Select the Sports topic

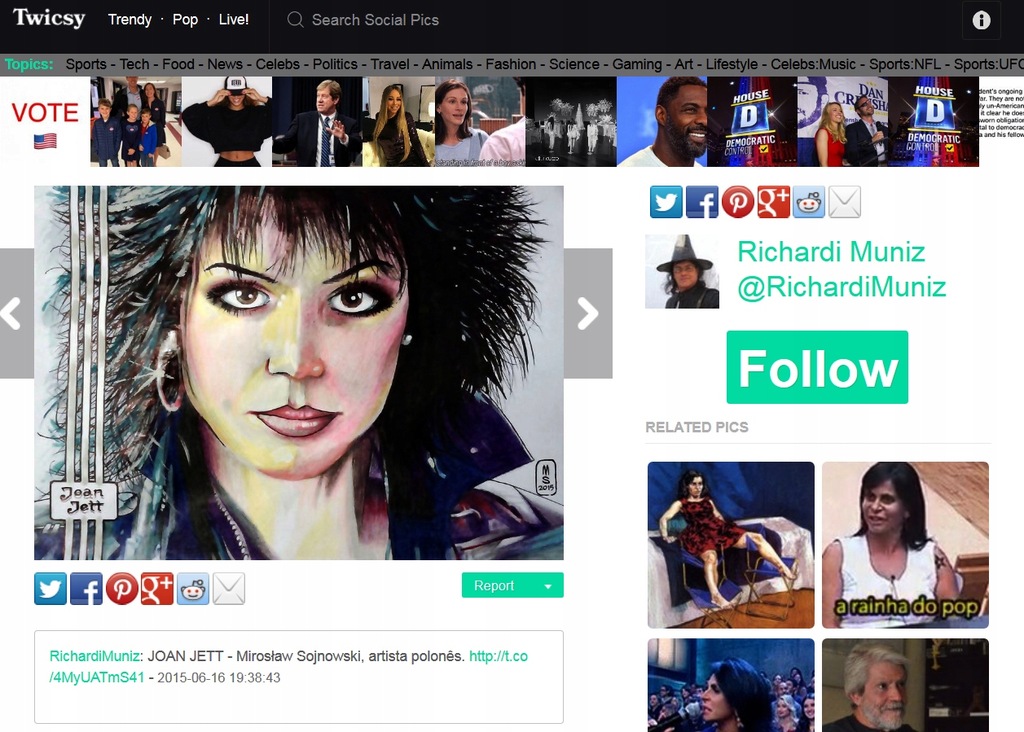coord(86,64)
